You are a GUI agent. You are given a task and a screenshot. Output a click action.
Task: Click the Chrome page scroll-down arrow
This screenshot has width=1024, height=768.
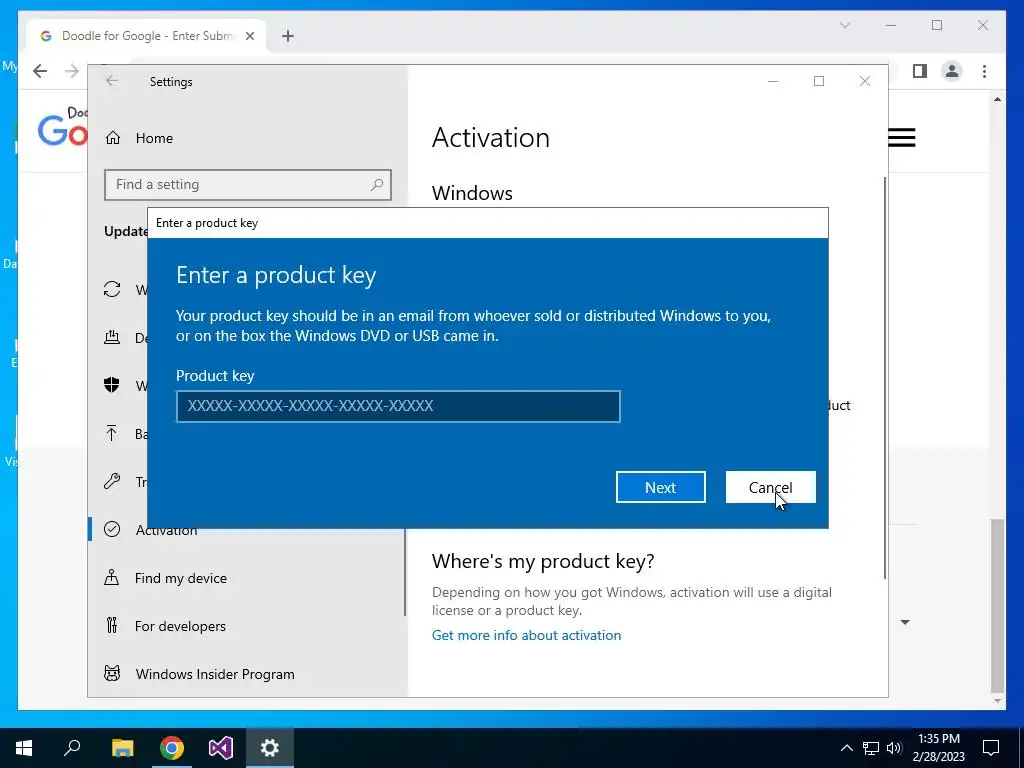[997, 701]
